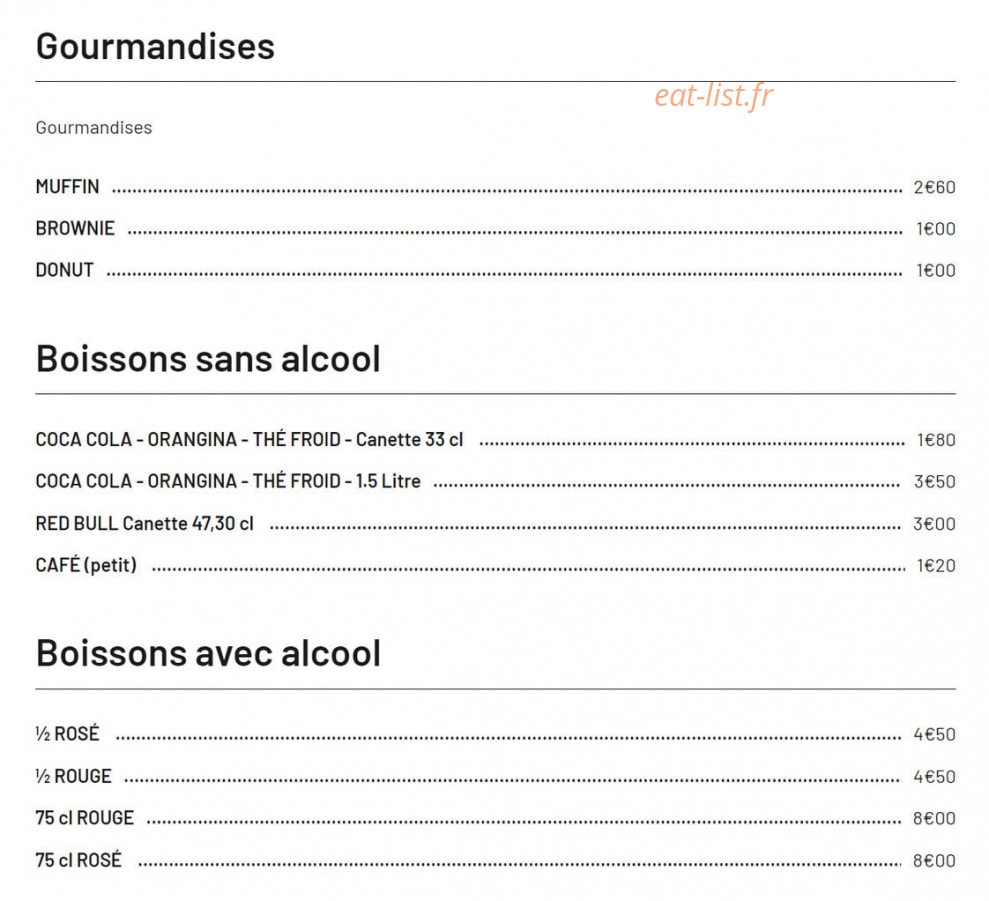Select the Gourmandises section heading

(x=155, y=46)
